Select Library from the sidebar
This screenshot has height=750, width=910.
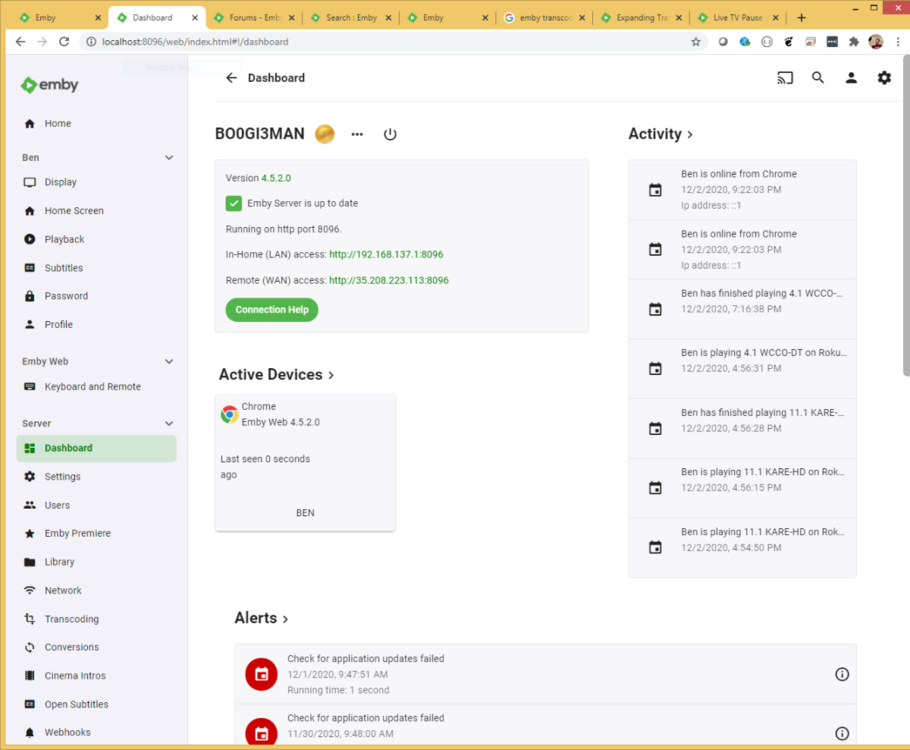(59, 562)
